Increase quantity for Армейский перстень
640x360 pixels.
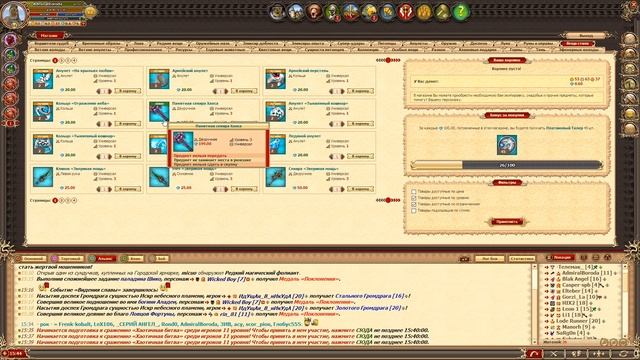(342, 91)
